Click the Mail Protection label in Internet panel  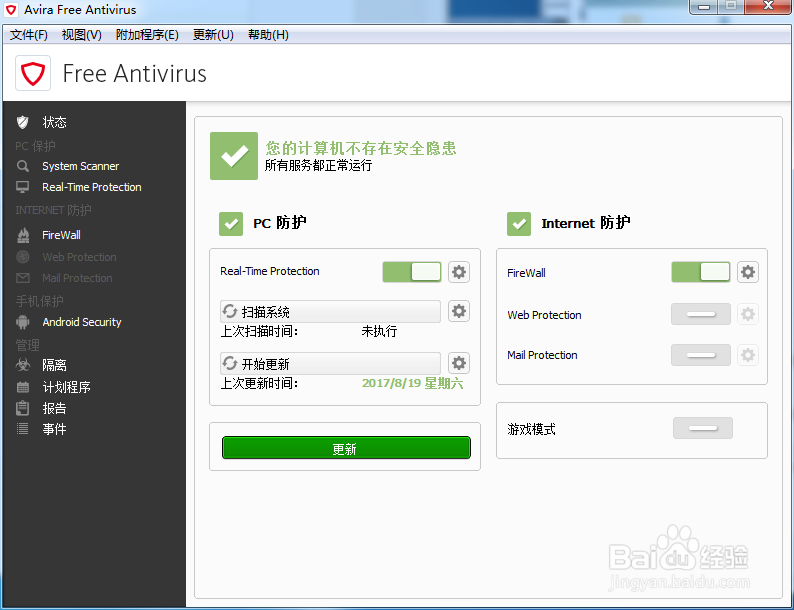542,355
